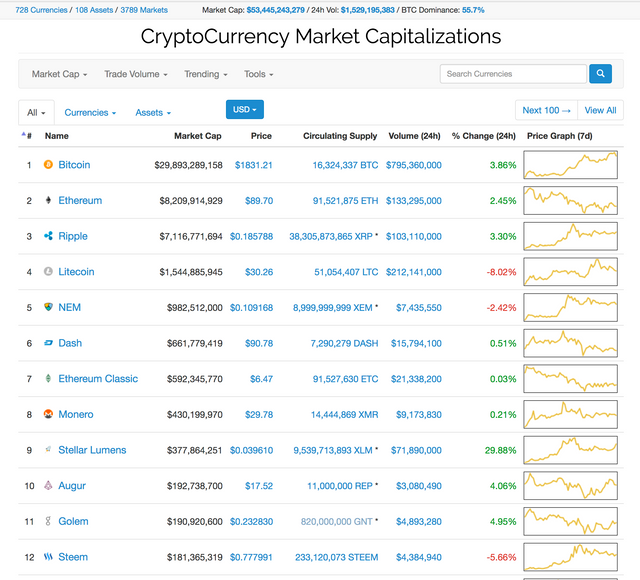Click the NEM logo icon

click(48, 307)
